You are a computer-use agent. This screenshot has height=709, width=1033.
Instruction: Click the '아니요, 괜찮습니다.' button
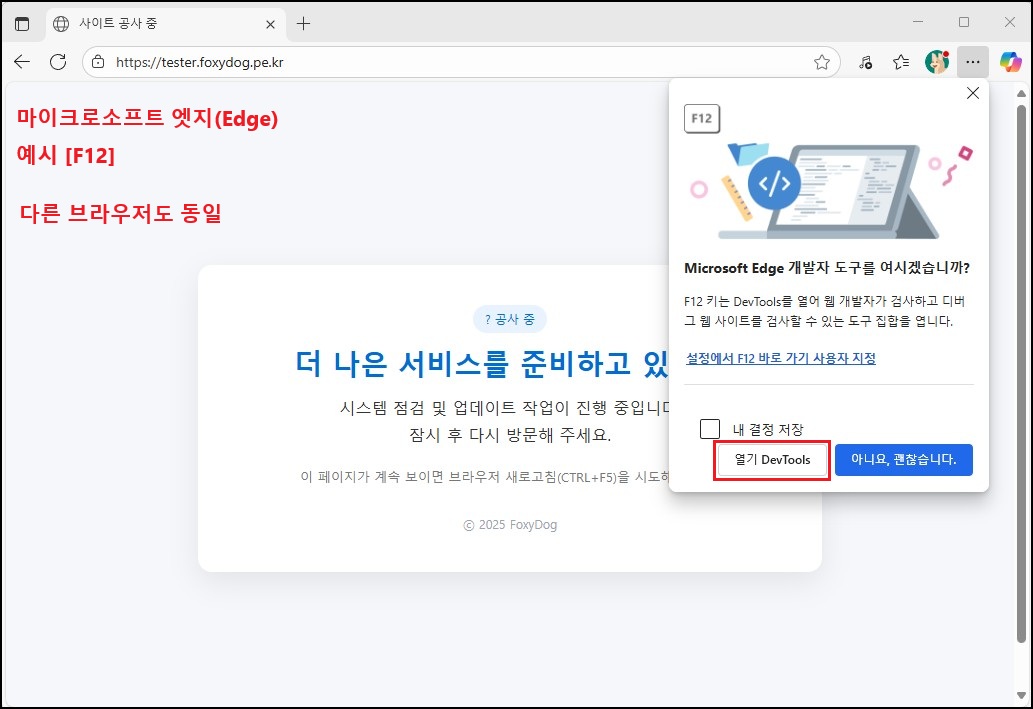point(903,460)
